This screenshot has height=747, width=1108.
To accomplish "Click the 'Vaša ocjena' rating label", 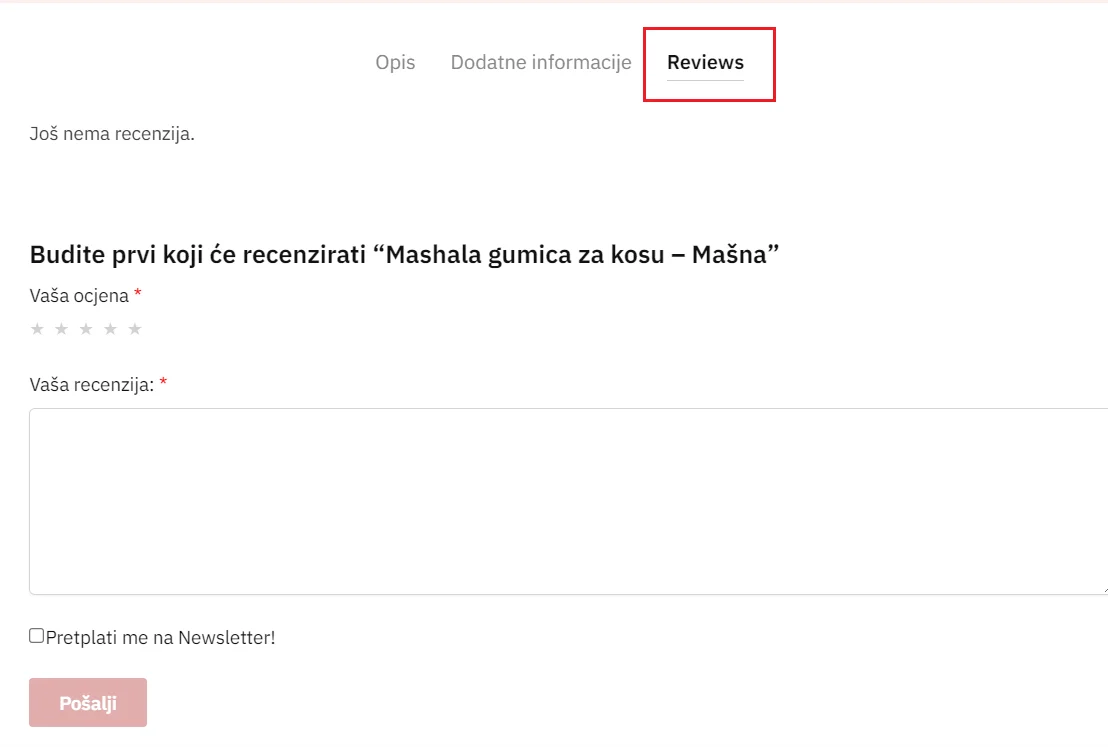I will click(79, 295).
